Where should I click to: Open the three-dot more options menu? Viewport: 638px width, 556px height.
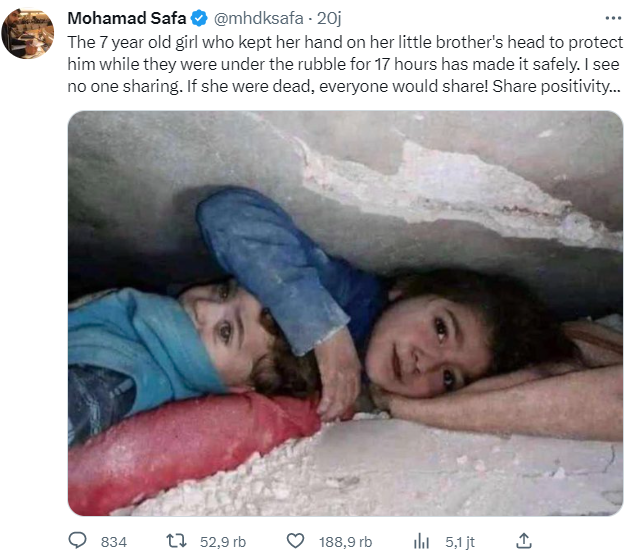click(611, 18)
